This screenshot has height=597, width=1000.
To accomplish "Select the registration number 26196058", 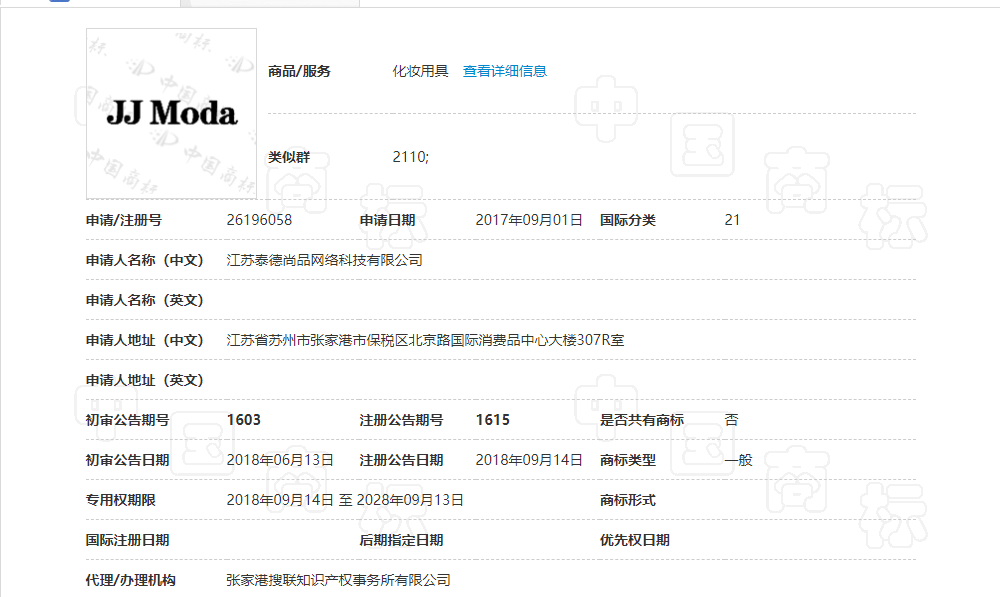I will click(x=259, y=220).
